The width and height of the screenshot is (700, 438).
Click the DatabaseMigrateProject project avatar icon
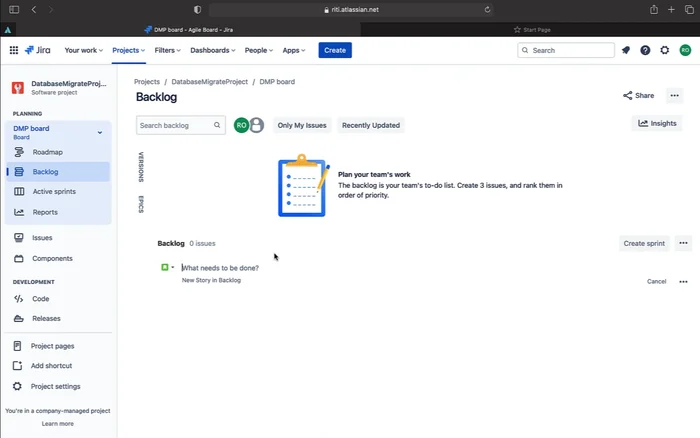tap(18, 88)
